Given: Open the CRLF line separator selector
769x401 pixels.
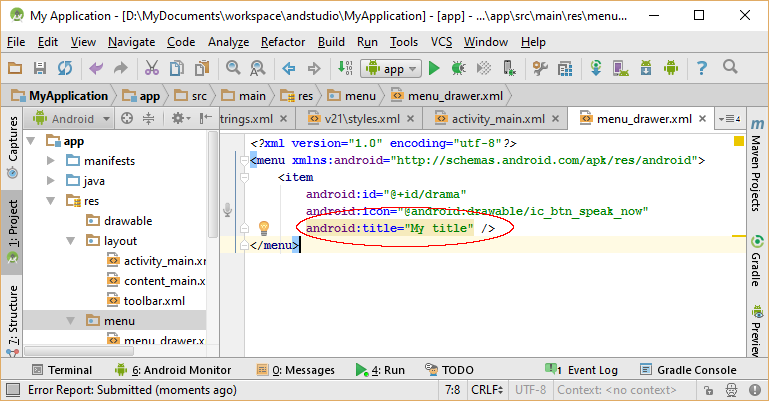Looking at the screenshot, I should pyautogui.click(x=487, y=390).
